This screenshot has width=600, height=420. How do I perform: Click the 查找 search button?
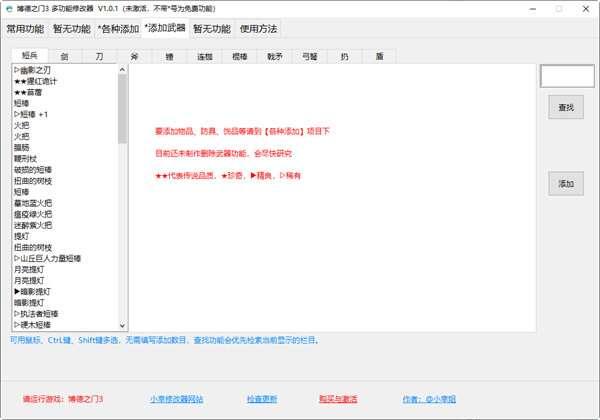(x=566, y=107)
